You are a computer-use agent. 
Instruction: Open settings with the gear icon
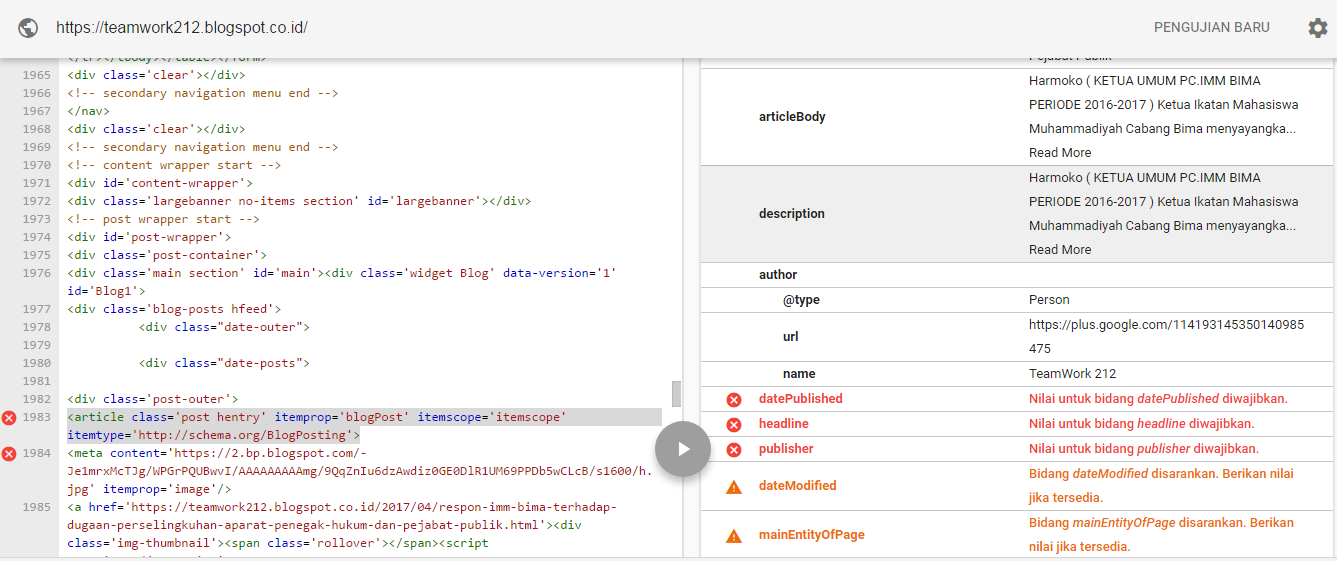pos(1318,28)
